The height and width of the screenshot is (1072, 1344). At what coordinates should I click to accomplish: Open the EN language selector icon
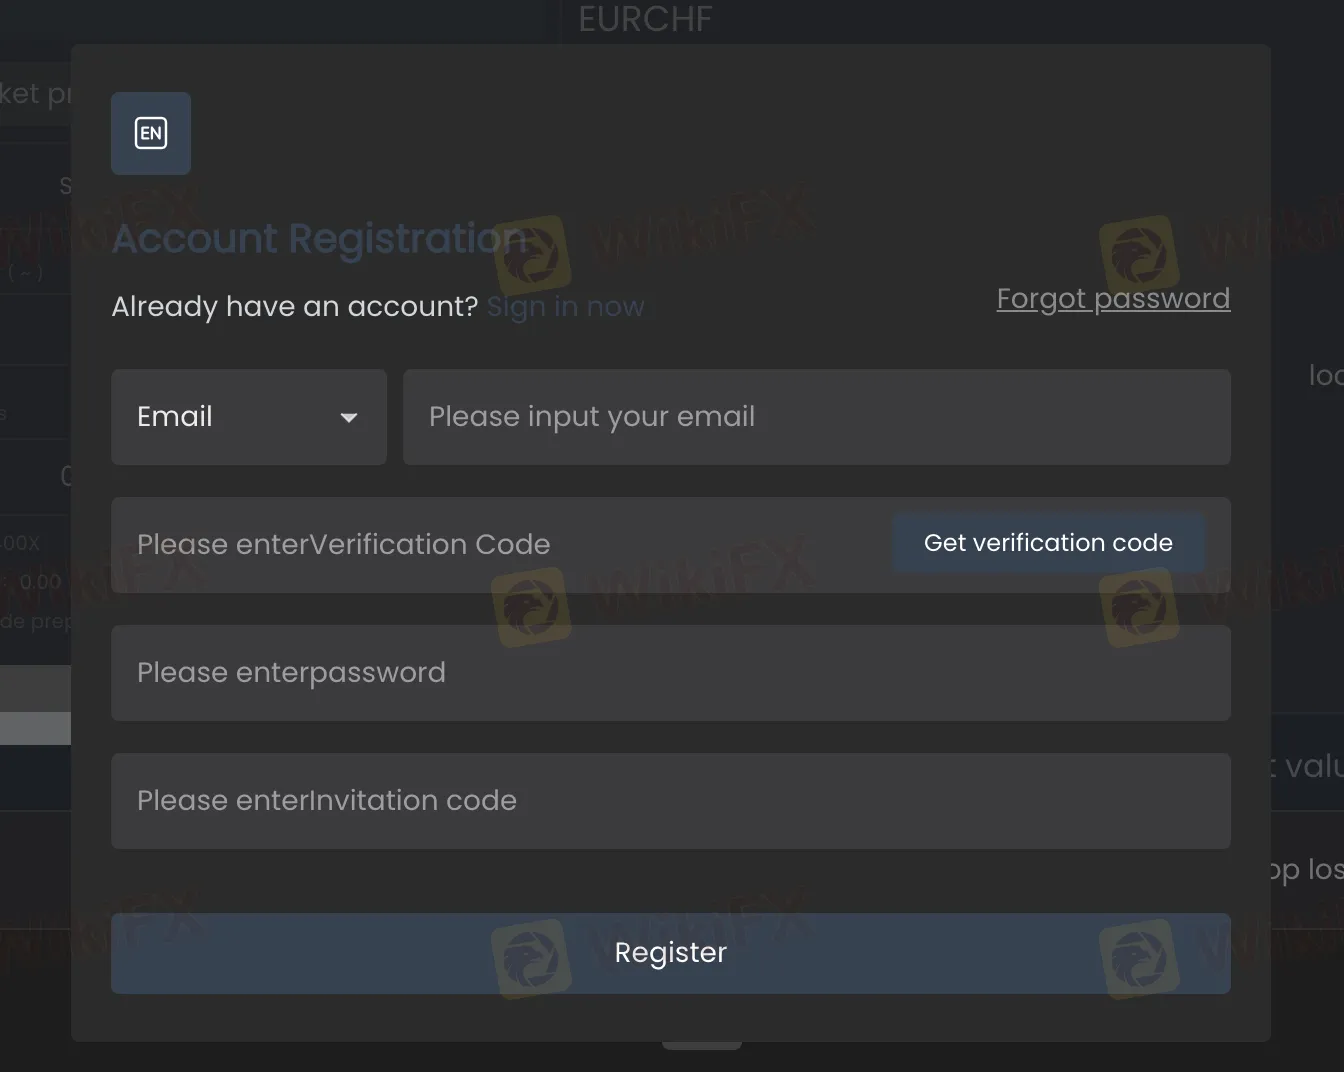point(151,133)
